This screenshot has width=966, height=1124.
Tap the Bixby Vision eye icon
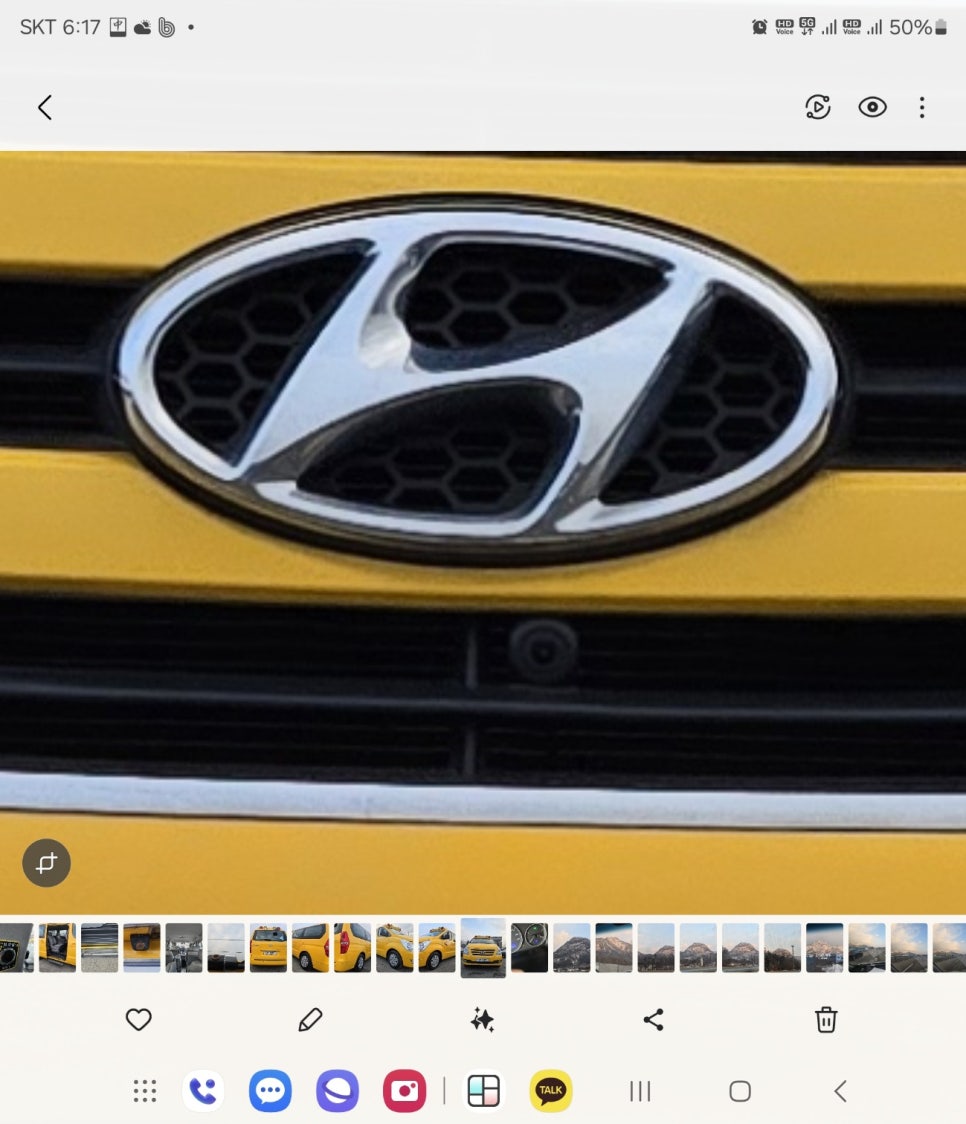[x=872, y=108]
